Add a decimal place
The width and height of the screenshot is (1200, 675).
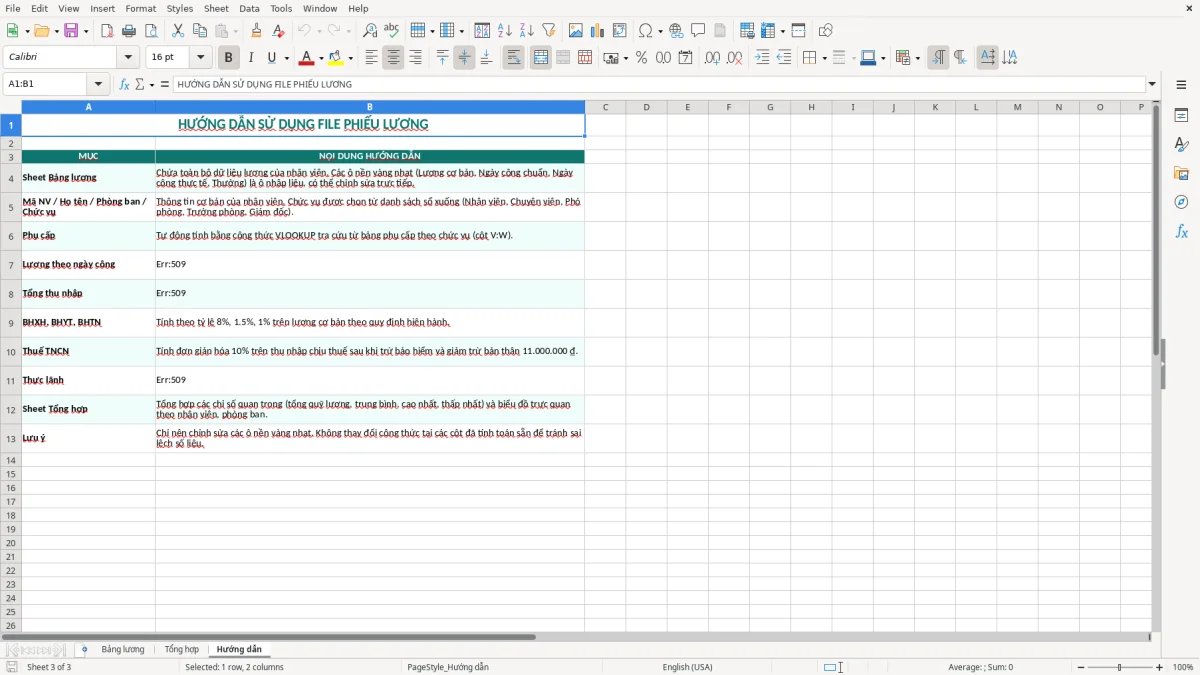713,58
